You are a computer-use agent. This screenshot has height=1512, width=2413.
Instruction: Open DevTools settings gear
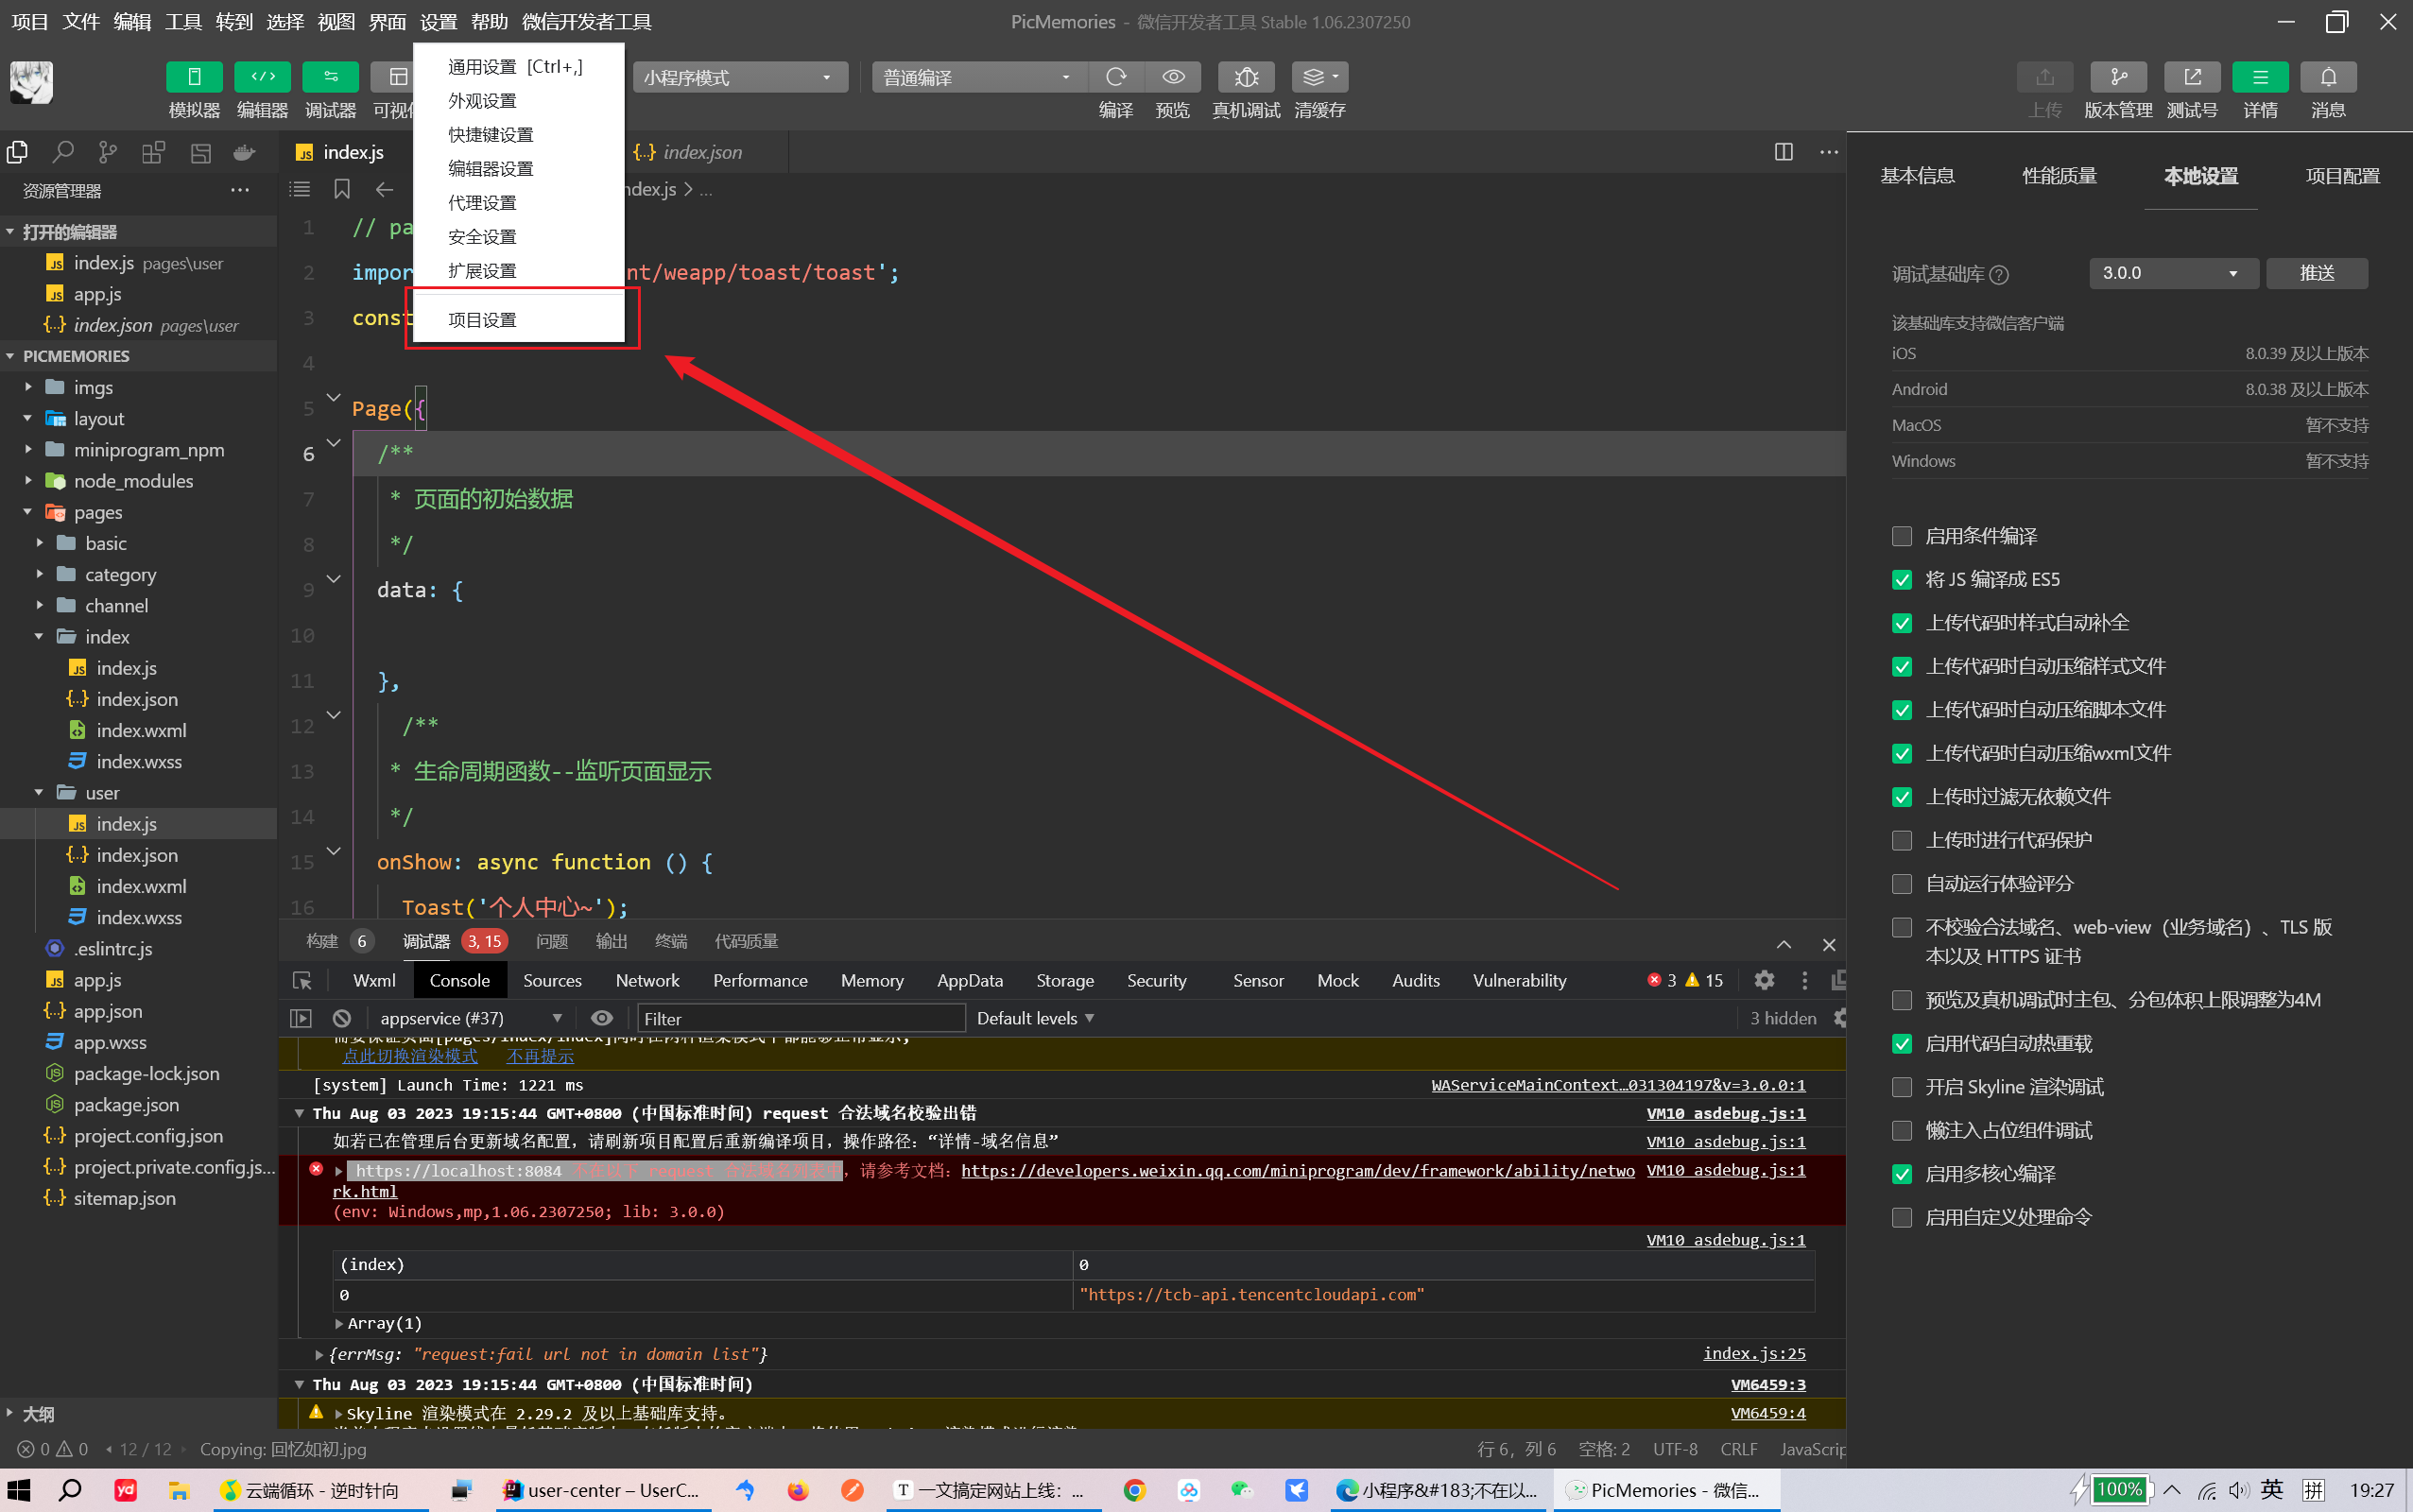pyautogui.click(x=1764, y=980)
